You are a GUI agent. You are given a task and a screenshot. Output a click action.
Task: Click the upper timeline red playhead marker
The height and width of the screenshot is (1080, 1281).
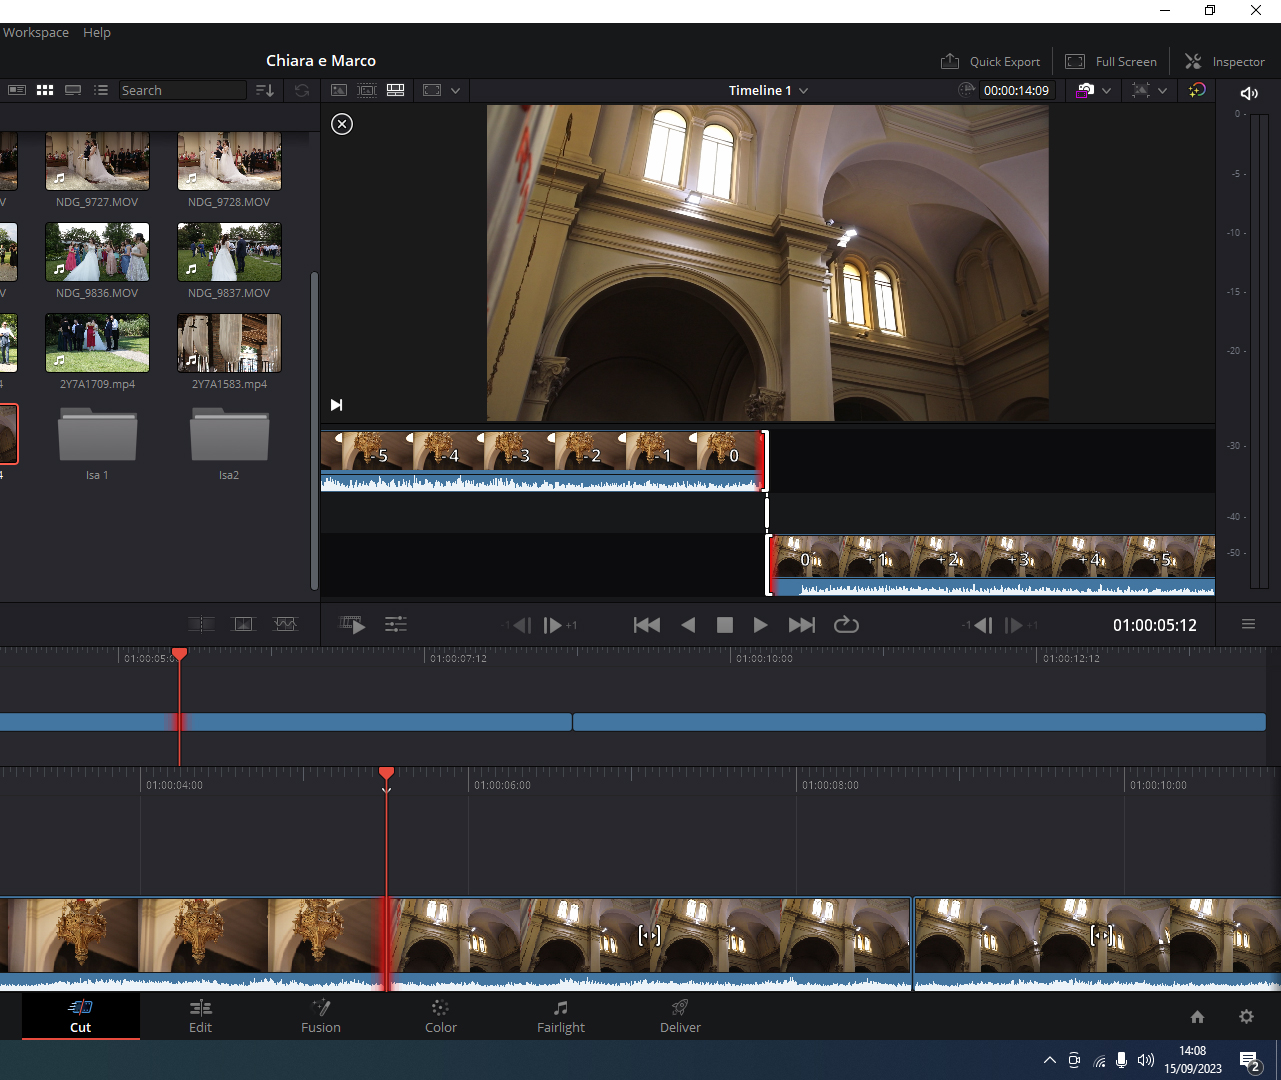pos(179,653)
